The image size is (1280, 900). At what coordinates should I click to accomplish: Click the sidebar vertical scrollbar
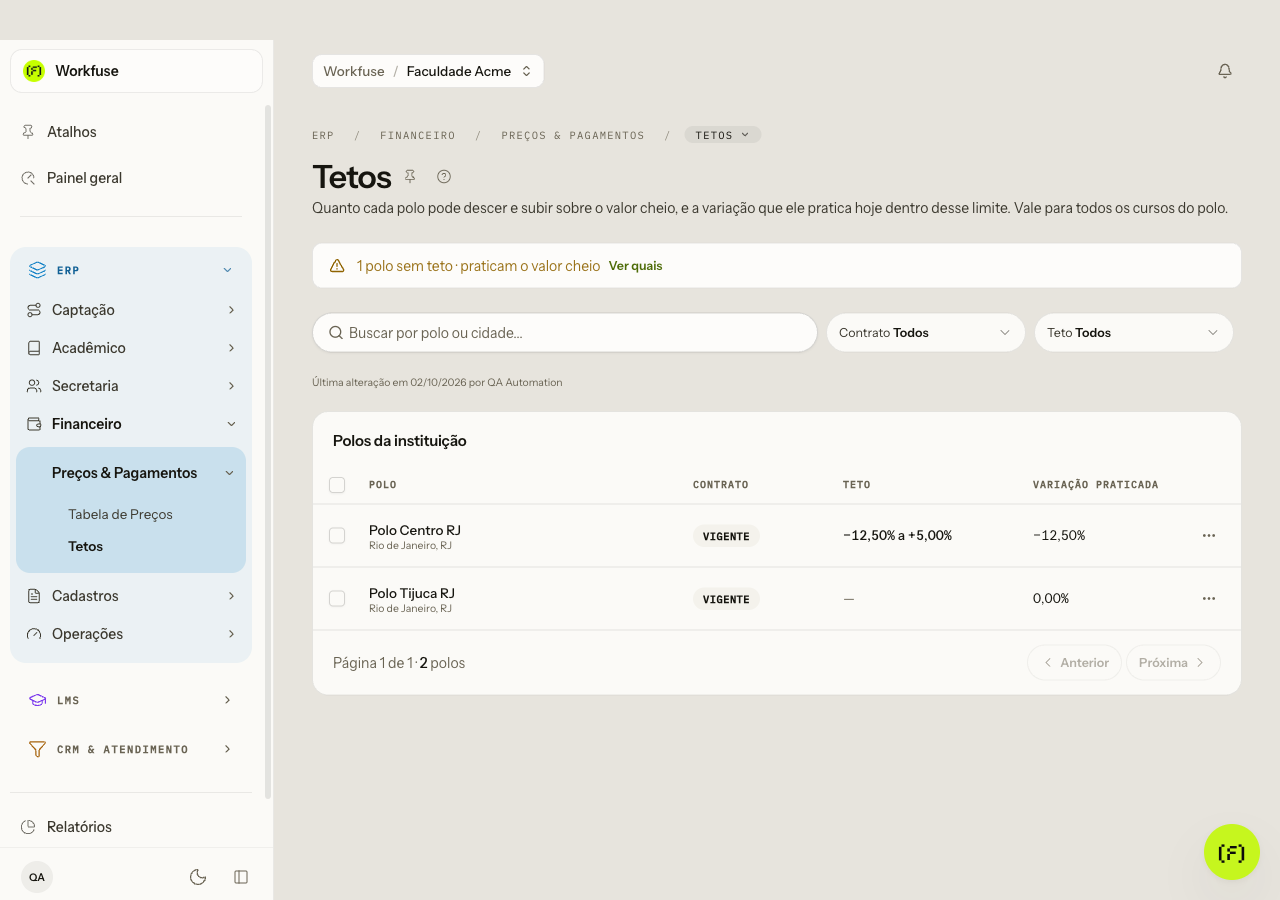point(267,450)
